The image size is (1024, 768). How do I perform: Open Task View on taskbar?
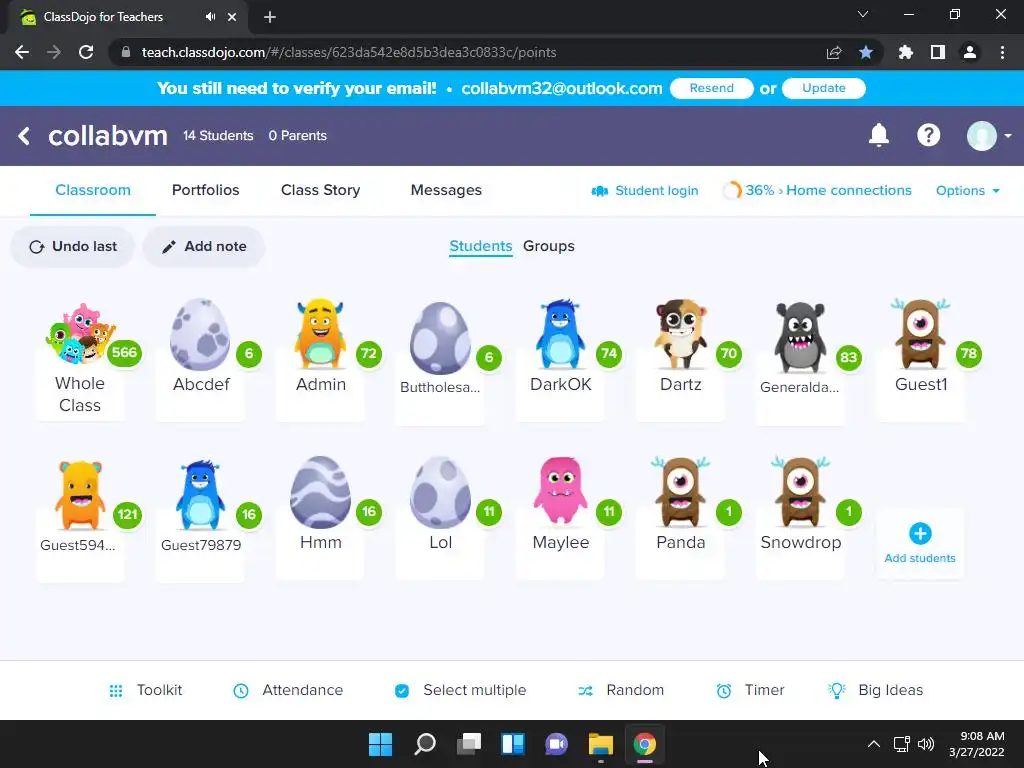468,744
